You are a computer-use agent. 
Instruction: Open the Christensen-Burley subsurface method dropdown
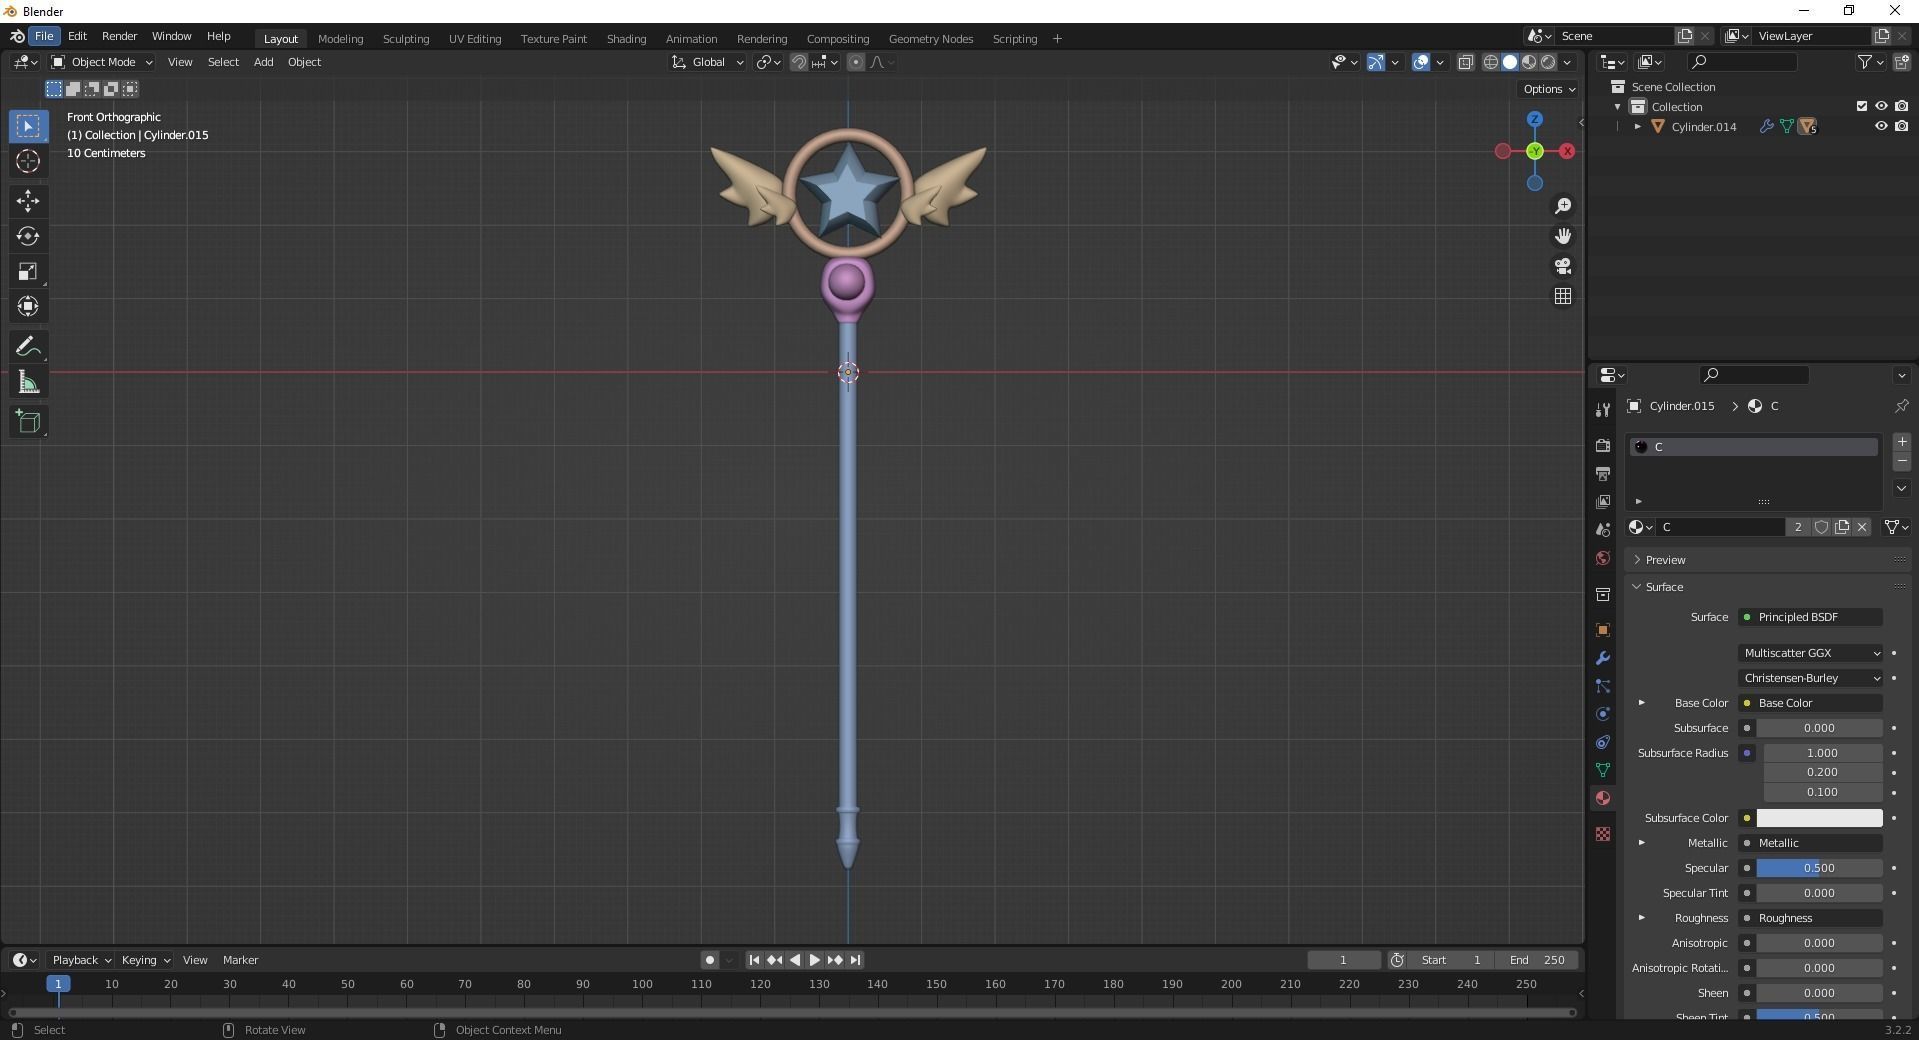(x=1811, y=678)
